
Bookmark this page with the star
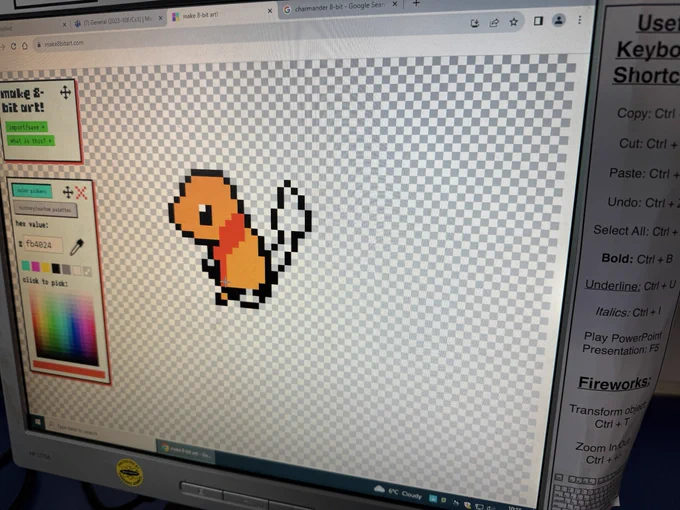click(x=513, y=22)
